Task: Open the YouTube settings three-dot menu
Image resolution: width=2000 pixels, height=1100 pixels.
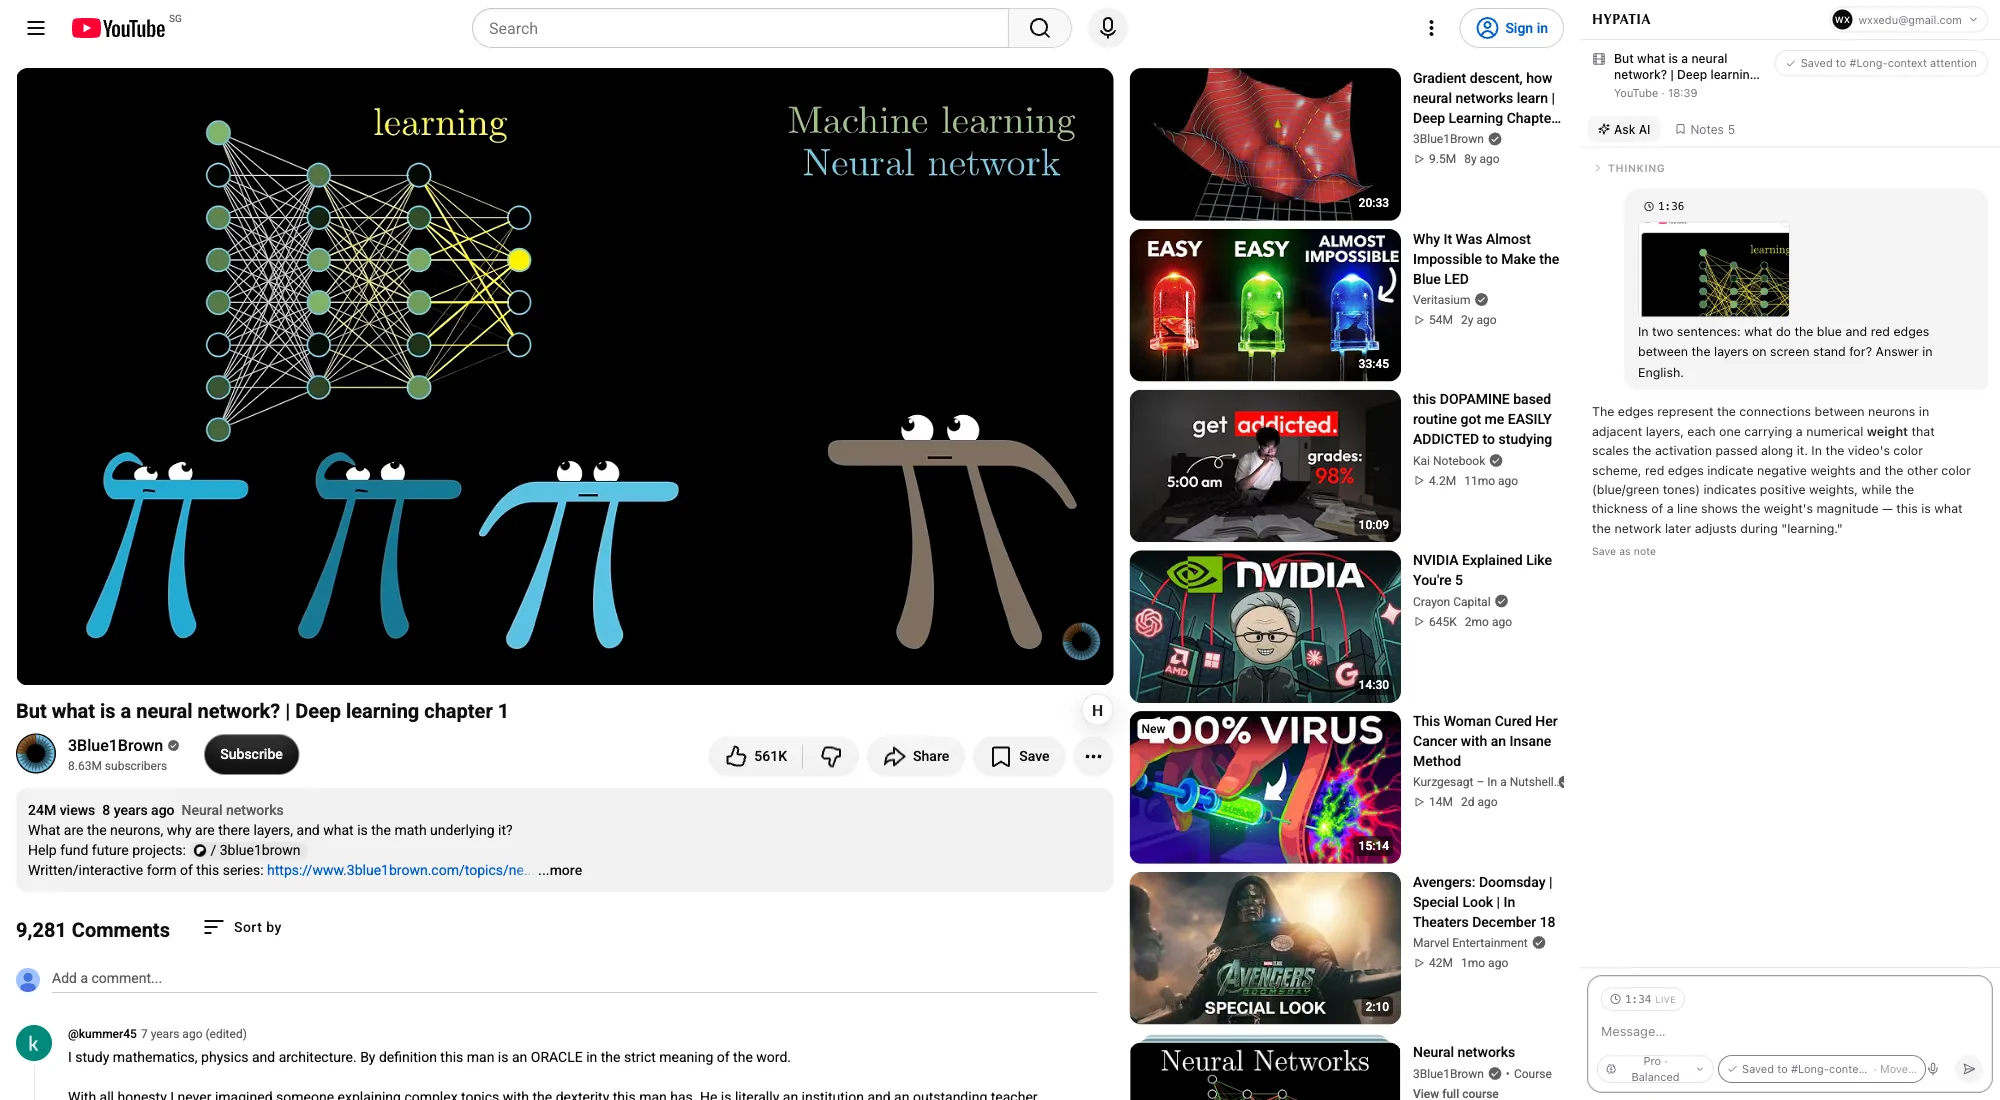Action: 1431,28
